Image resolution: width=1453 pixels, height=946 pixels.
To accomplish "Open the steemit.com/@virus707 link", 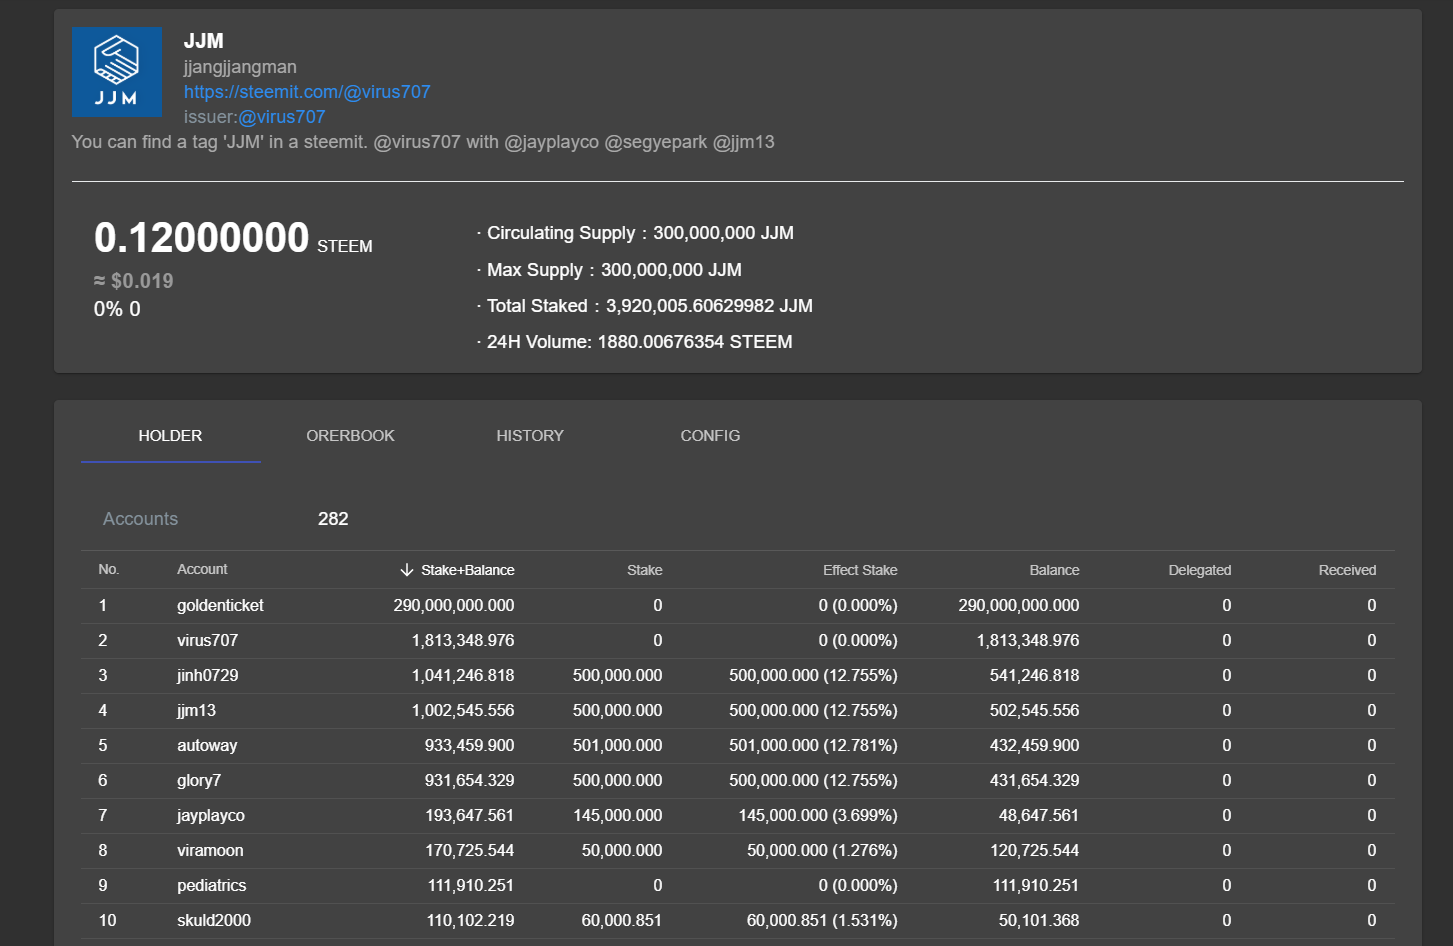I will pyautogui.click(x=307, y=92).
